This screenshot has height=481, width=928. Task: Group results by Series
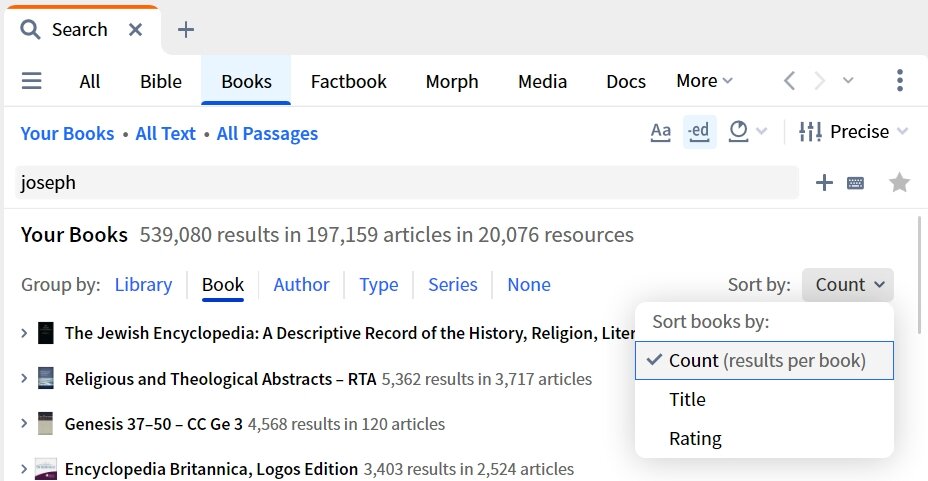pyautogui.click(x=453, y=285)
